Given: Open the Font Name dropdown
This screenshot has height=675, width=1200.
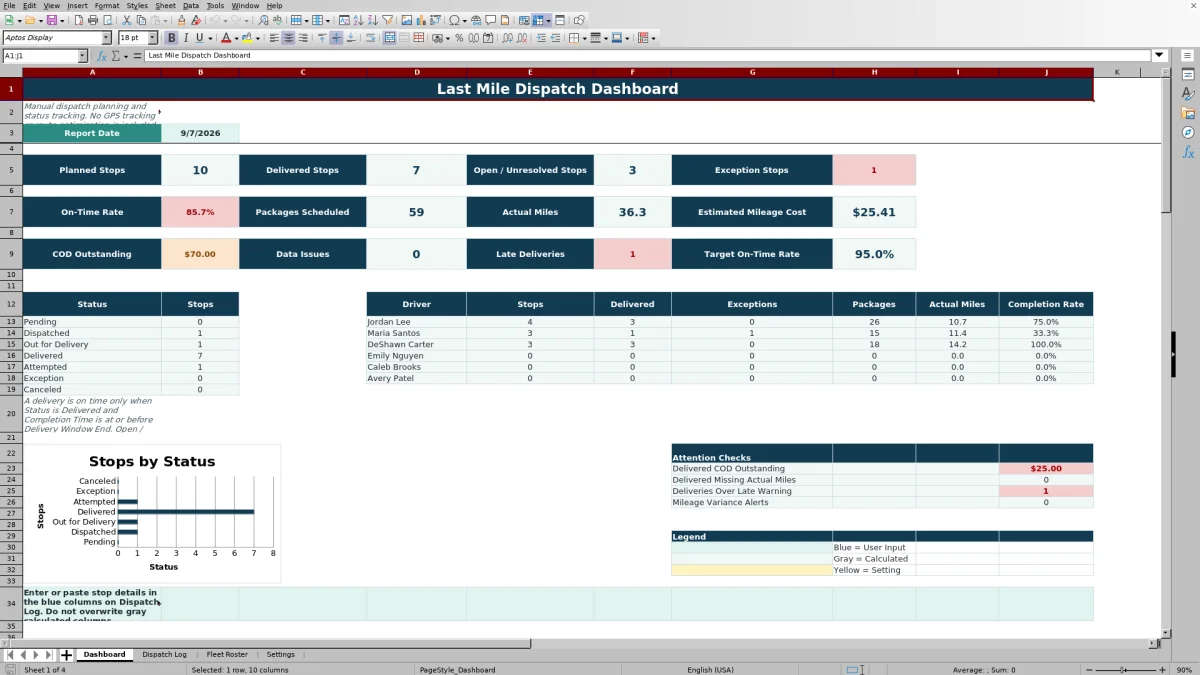Looking at the screenshot, I should [107, 38].
